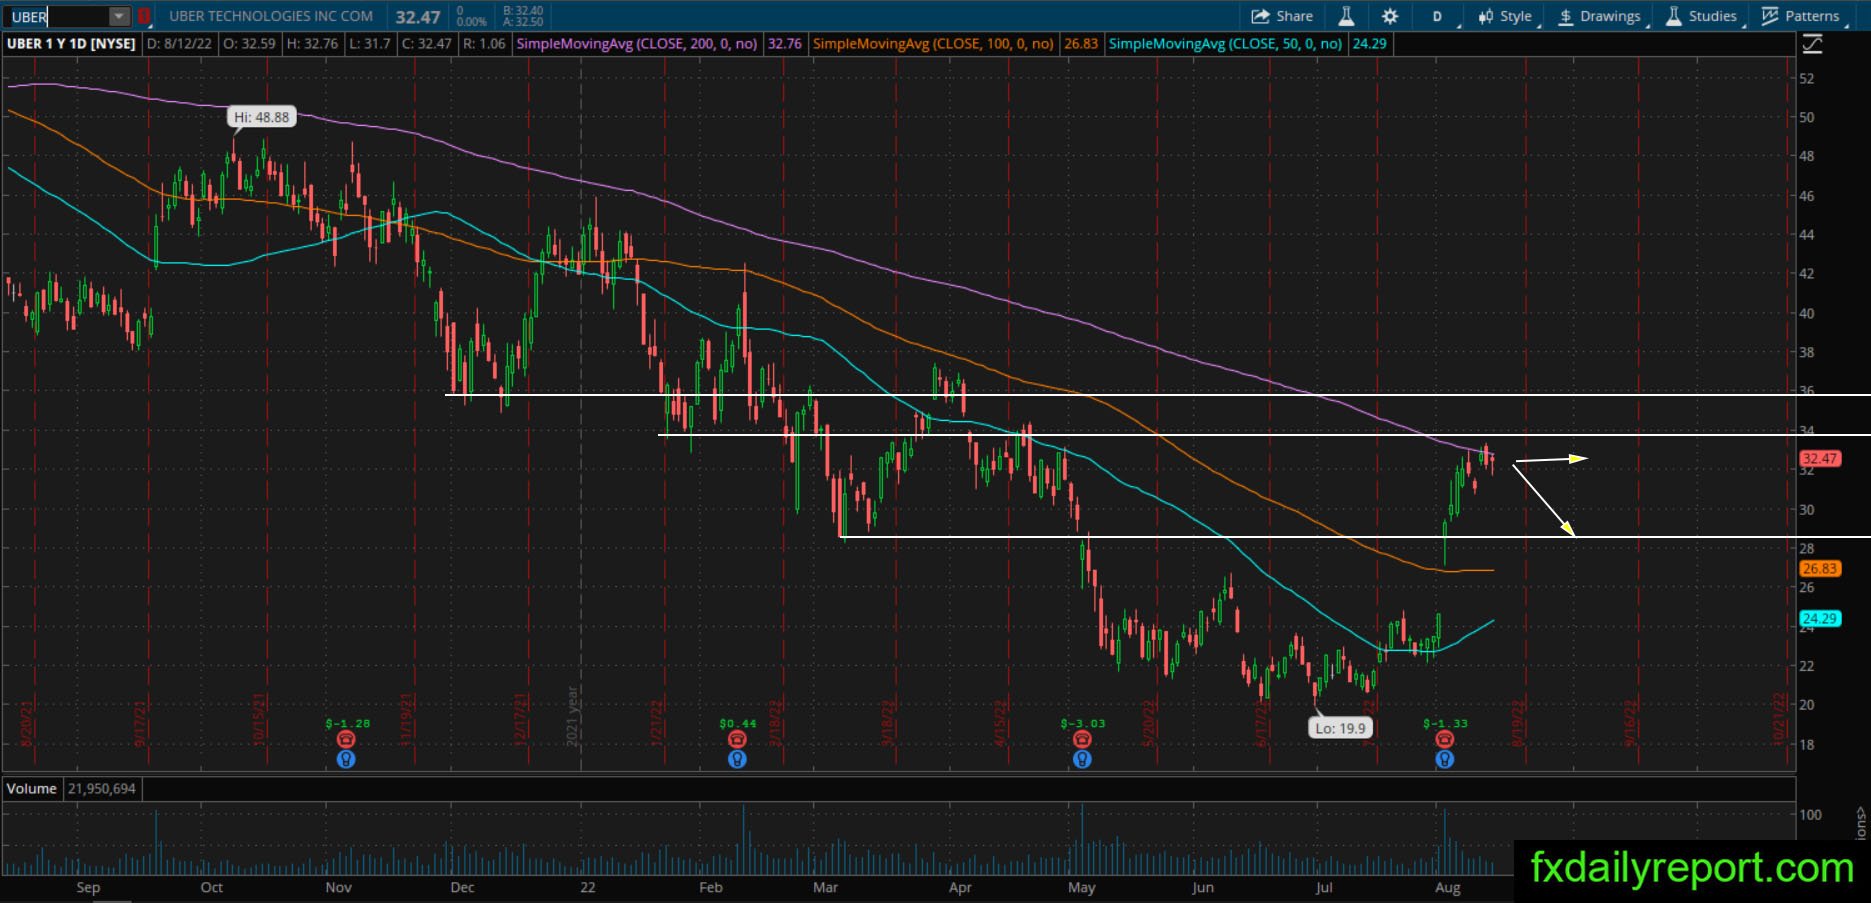Click the 32.47 last price axis label
Viewport: 1871px width, 903px height.
[1819, 459]
